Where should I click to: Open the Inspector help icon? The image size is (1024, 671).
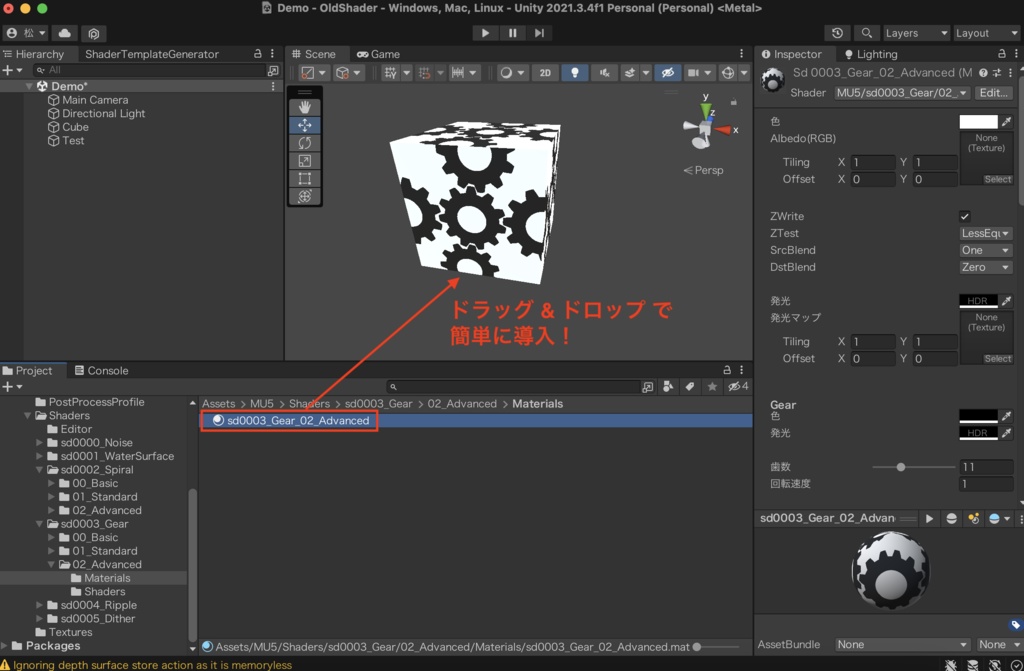(x=983, y=72)
